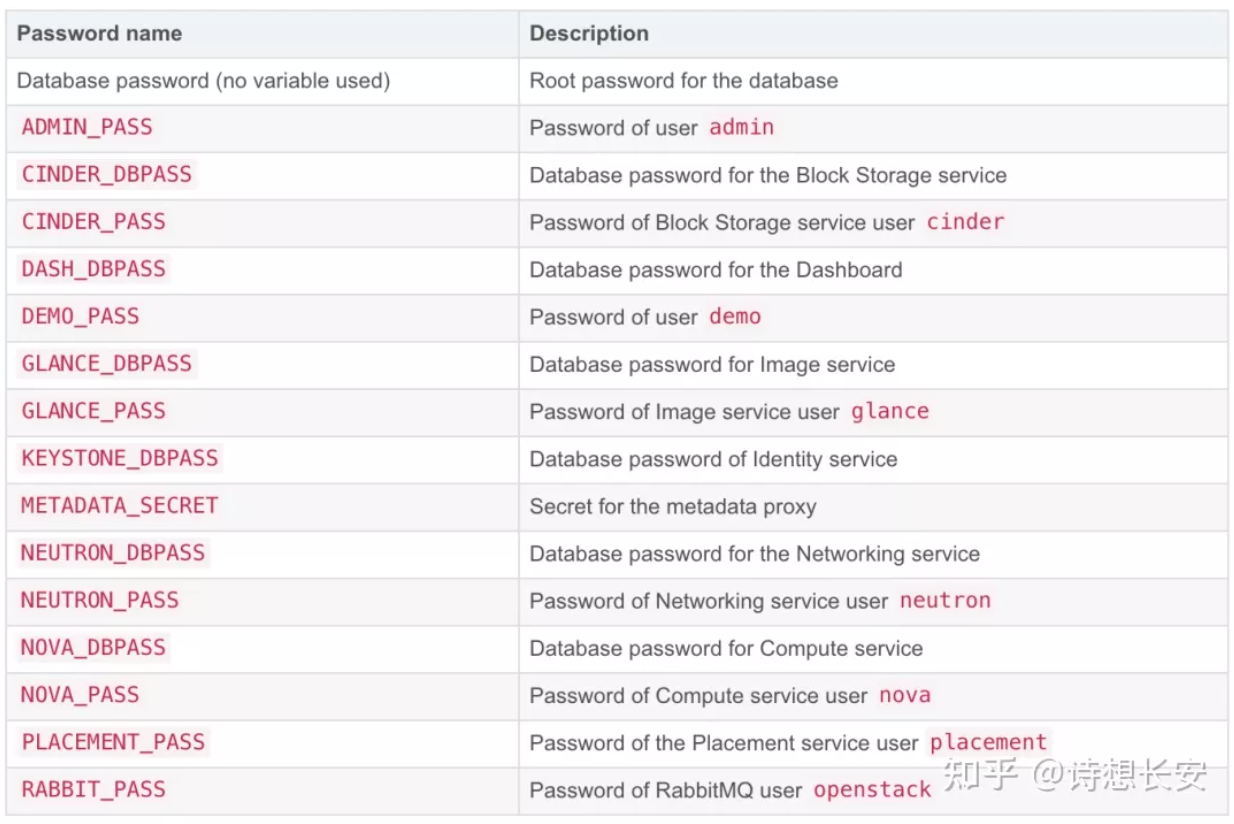Screen dimensions: 1234x824
Task: Click the KEYSTONE_DBPASS variable name
Action: [x=119, y=458]
